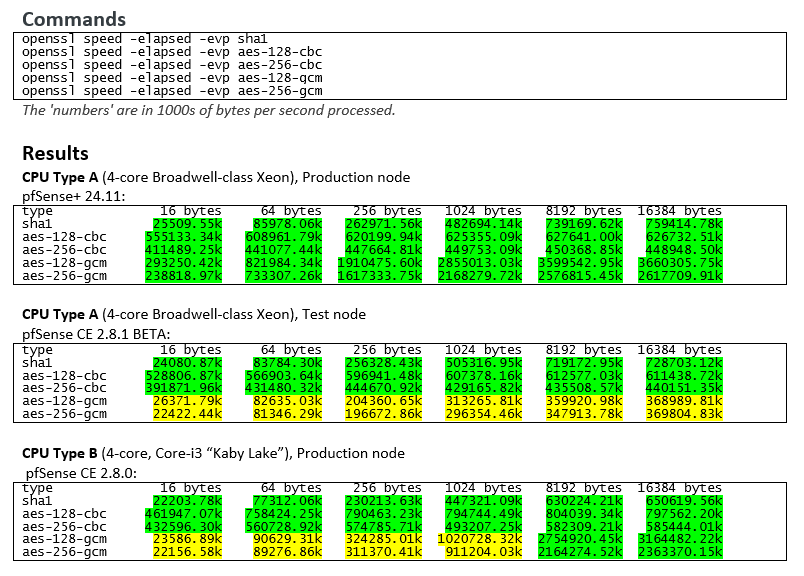
Task: Click value 804039.34k in the CE 2.8.0 table
Action: coord(584,513)
